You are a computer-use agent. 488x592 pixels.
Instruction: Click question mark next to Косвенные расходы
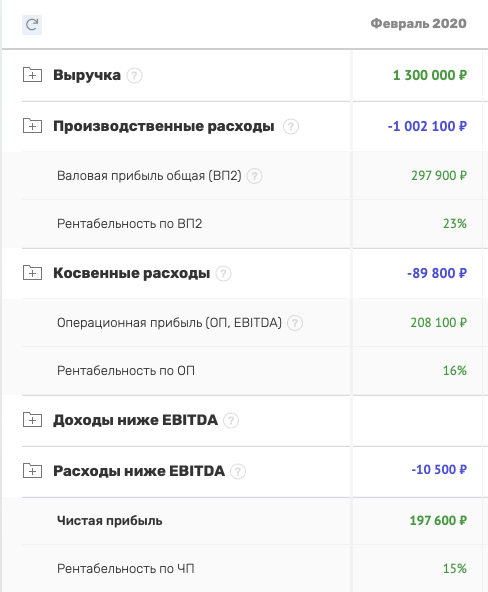coord(223,273)
